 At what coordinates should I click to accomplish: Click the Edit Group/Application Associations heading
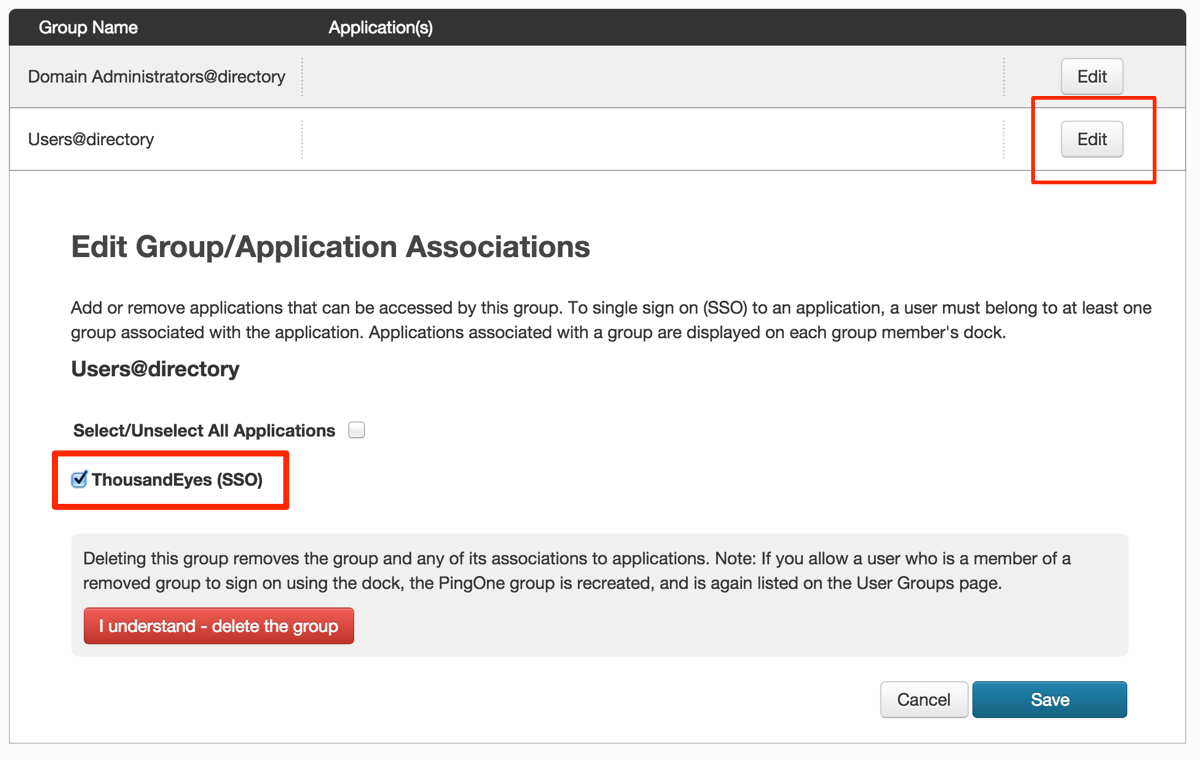pos(330,247)
